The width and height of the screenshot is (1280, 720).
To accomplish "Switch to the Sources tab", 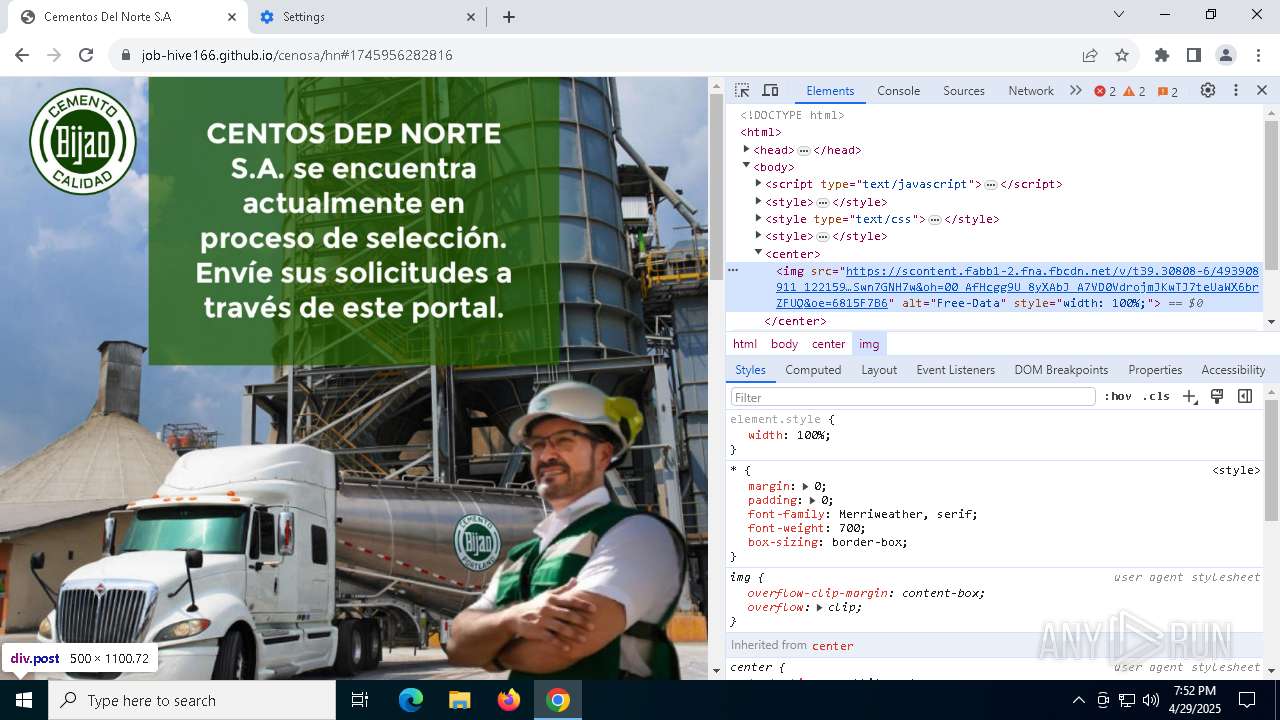I will (x=964, y=90).
